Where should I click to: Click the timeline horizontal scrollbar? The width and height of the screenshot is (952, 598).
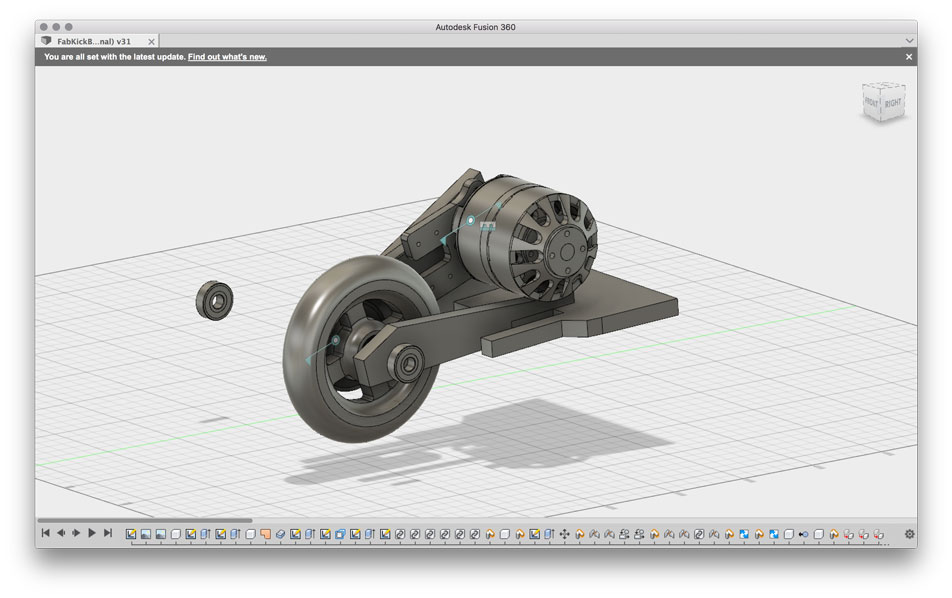144,520
